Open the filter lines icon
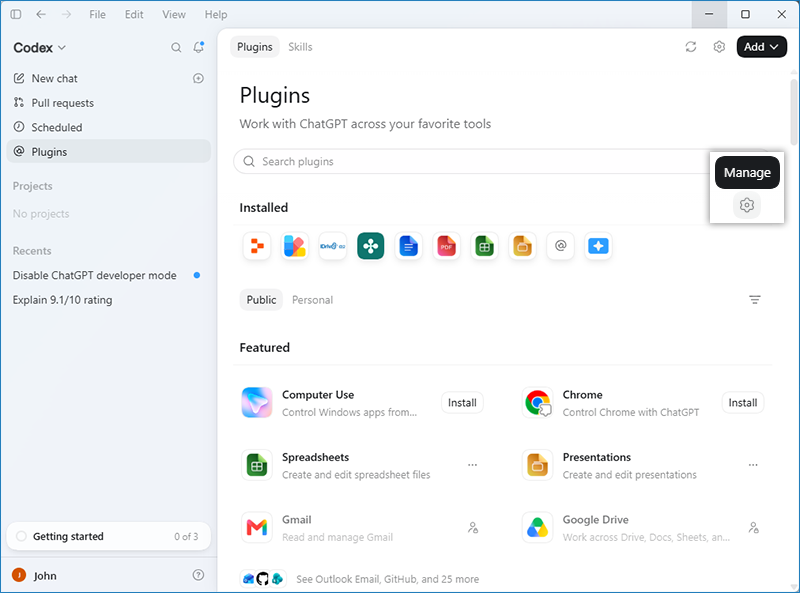This screenshot has width=800, height=593. (755, 300)
